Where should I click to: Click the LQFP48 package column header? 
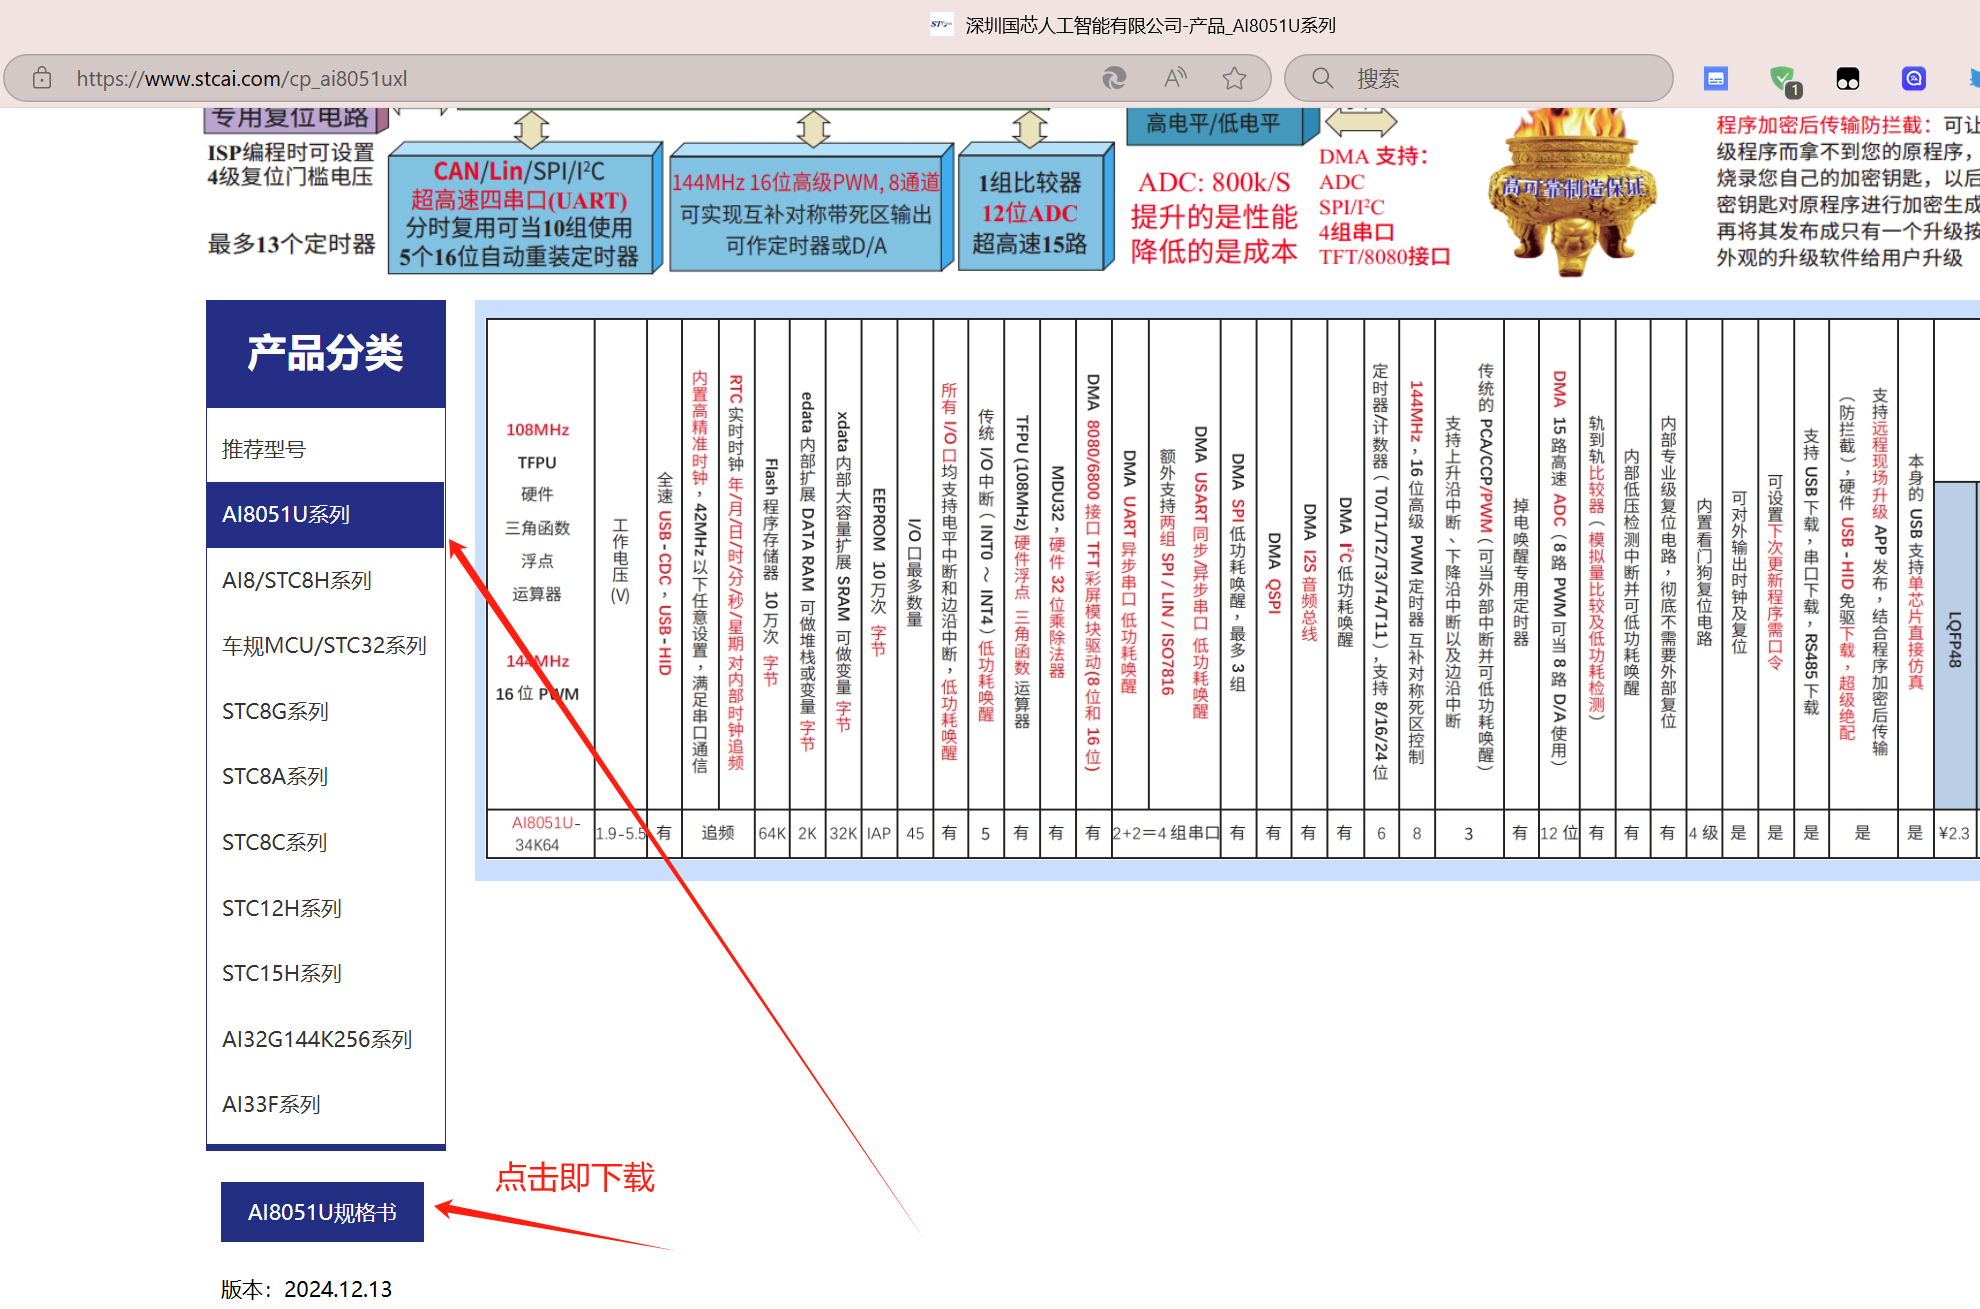pos(1955,645)
